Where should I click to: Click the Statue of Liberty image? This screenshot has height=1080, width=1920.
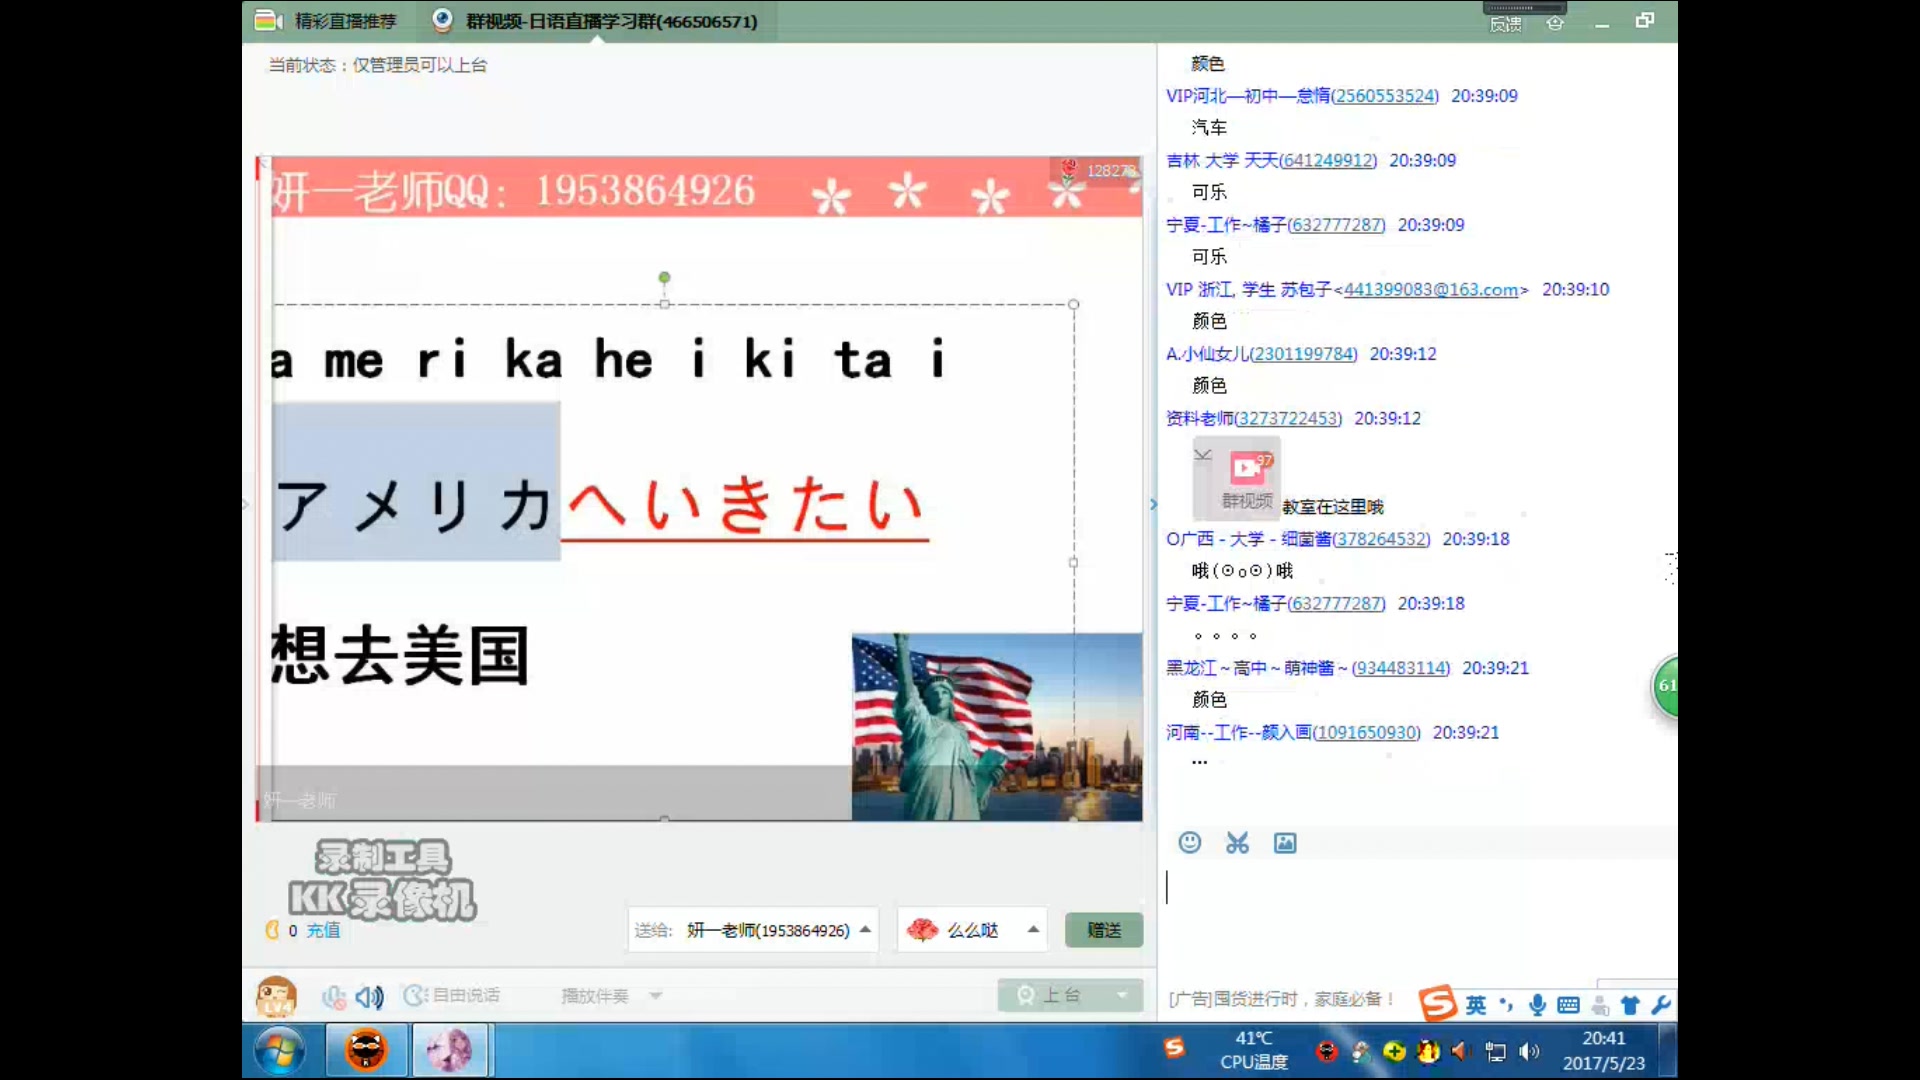[997, 727]
